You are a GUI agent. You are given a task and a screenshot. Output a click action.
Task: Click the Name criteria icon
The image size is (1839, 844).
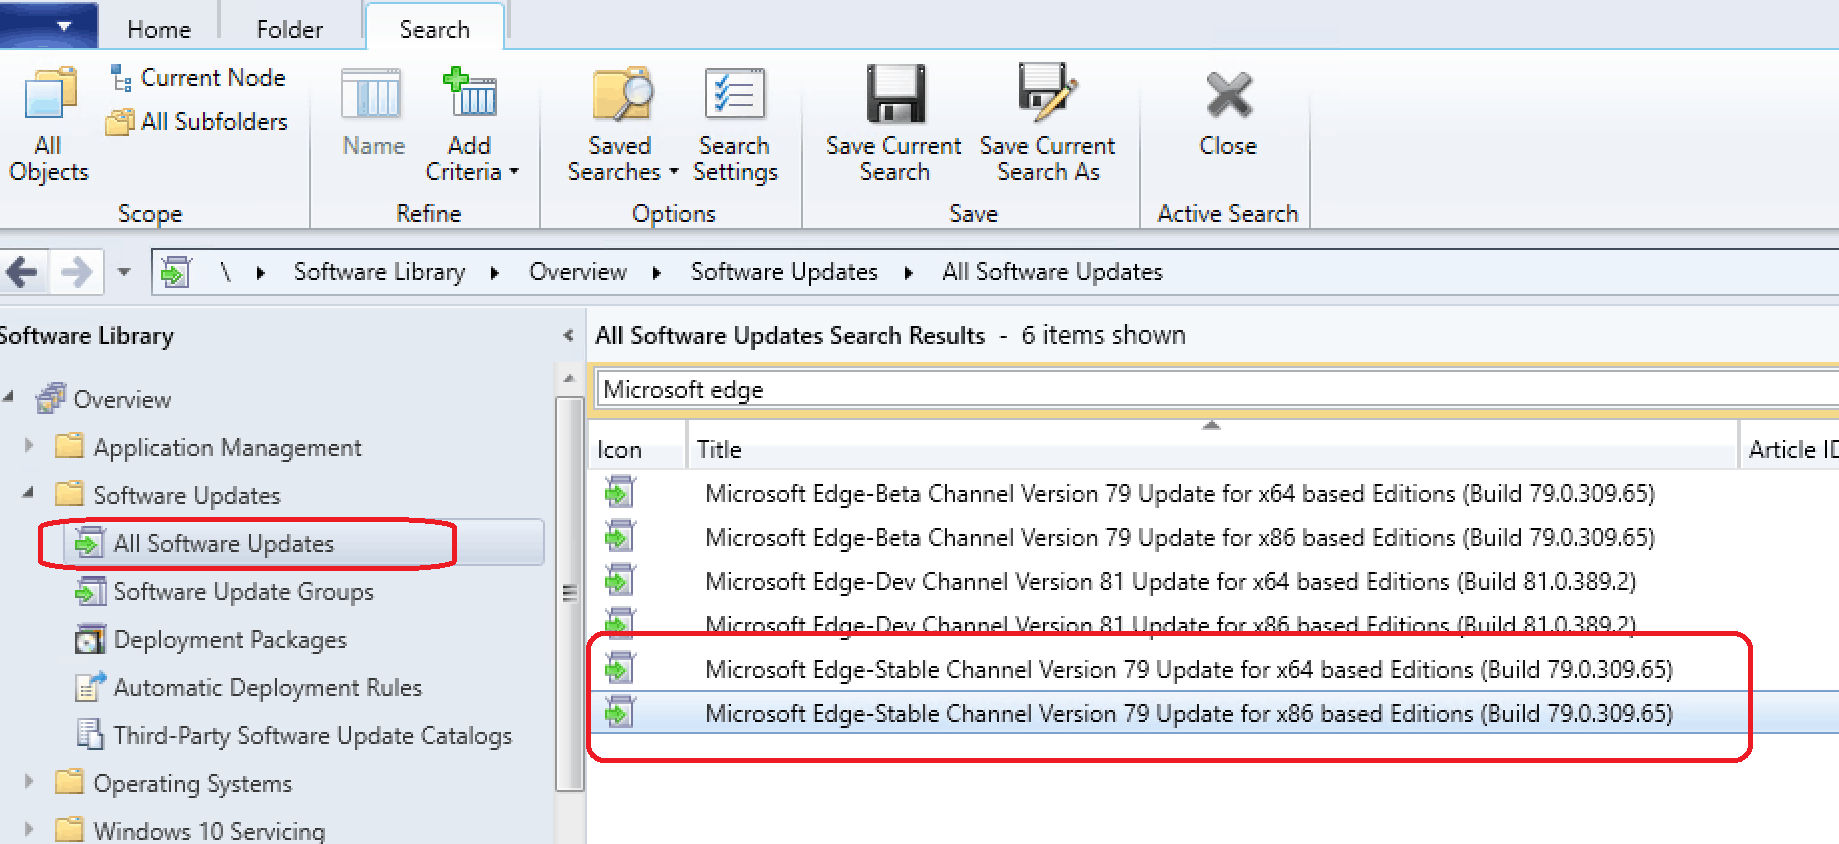[x=373, y=112]
